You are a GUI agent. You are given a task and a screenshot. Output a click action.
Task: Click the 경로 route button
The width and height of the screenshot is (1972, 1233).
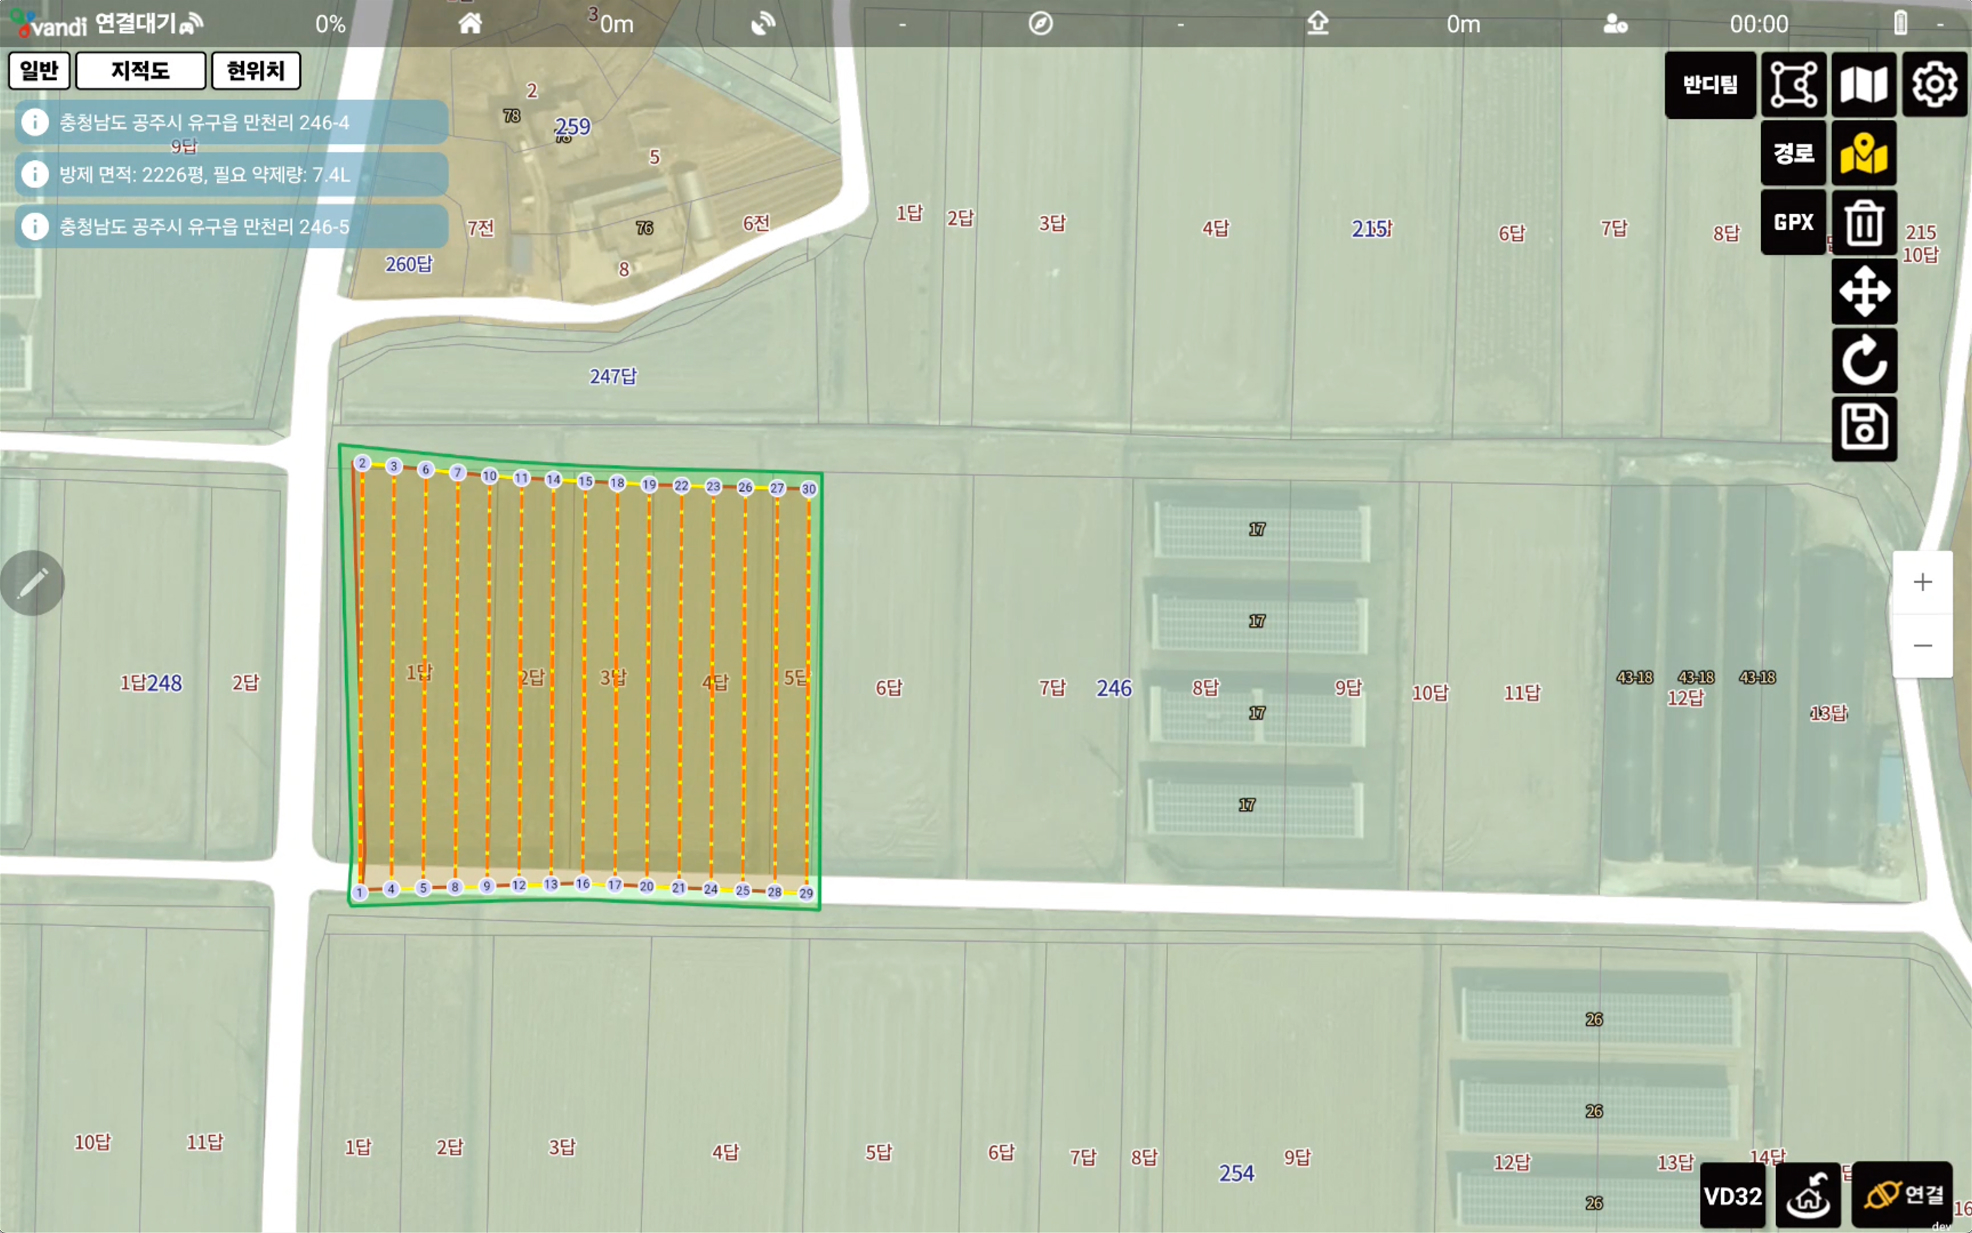coord(1792,154)
